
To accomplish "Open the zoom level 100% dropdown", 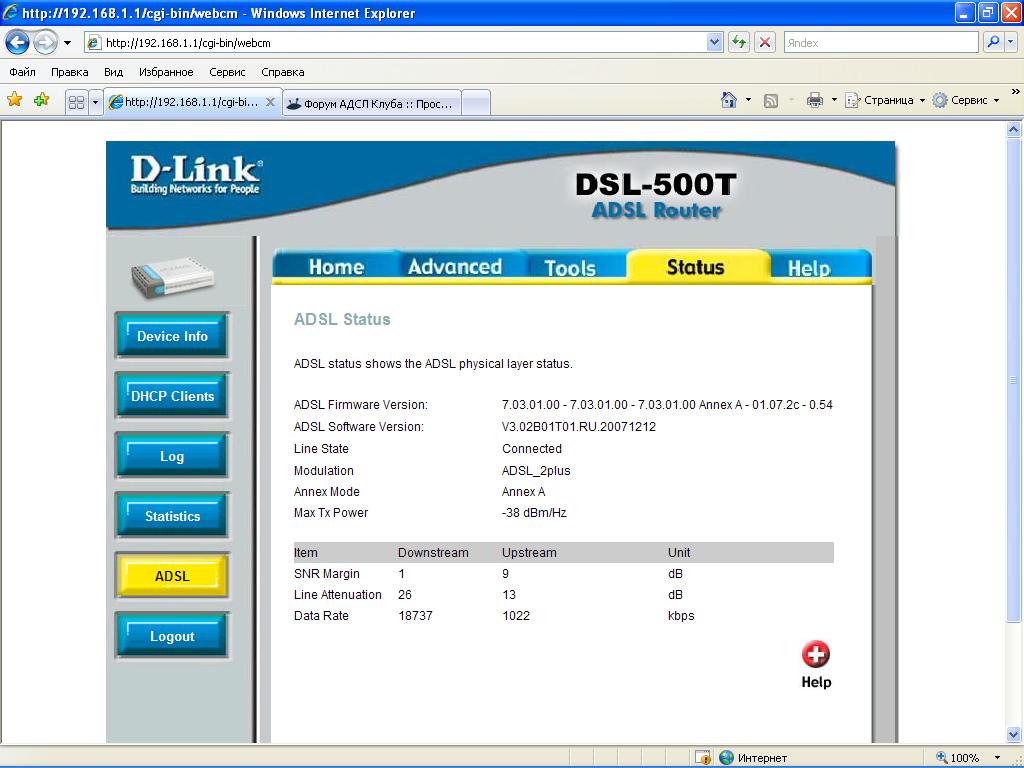I will pos(997,758).
